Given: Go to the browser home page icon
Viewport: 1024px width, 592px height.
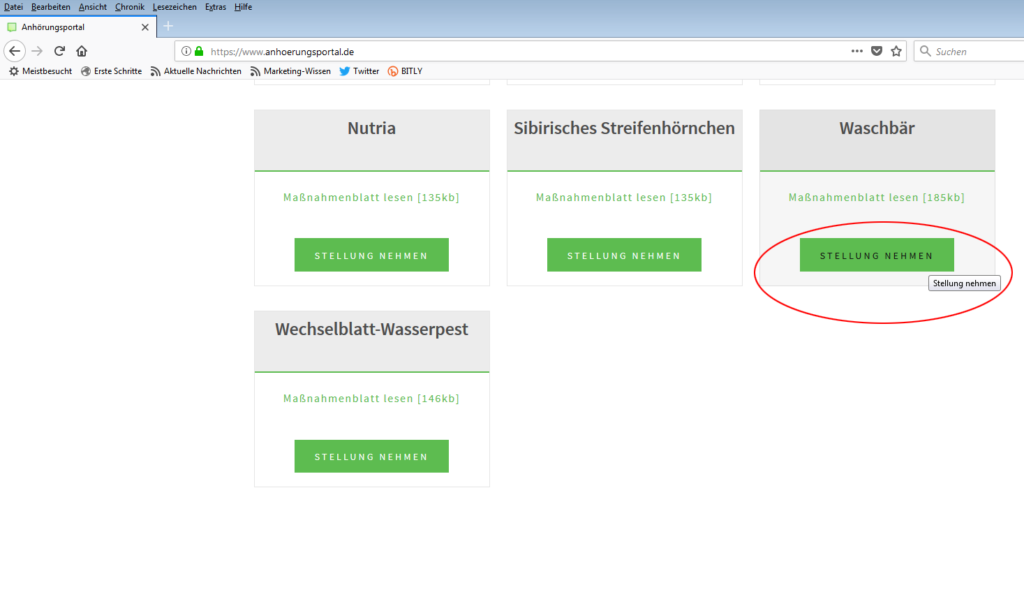Looking at the screenshot, I should click(x=82, y=51).
